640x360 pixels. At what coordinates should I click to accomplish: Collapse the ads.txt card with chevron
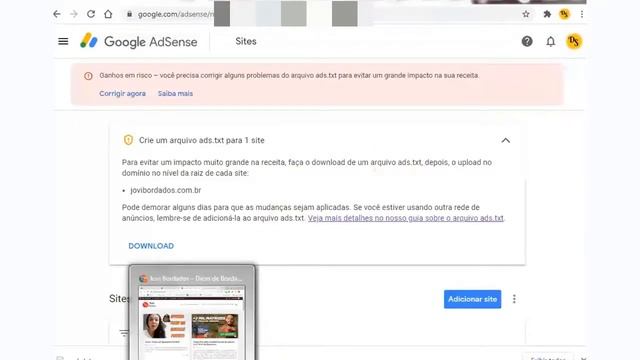click(506, 140)
